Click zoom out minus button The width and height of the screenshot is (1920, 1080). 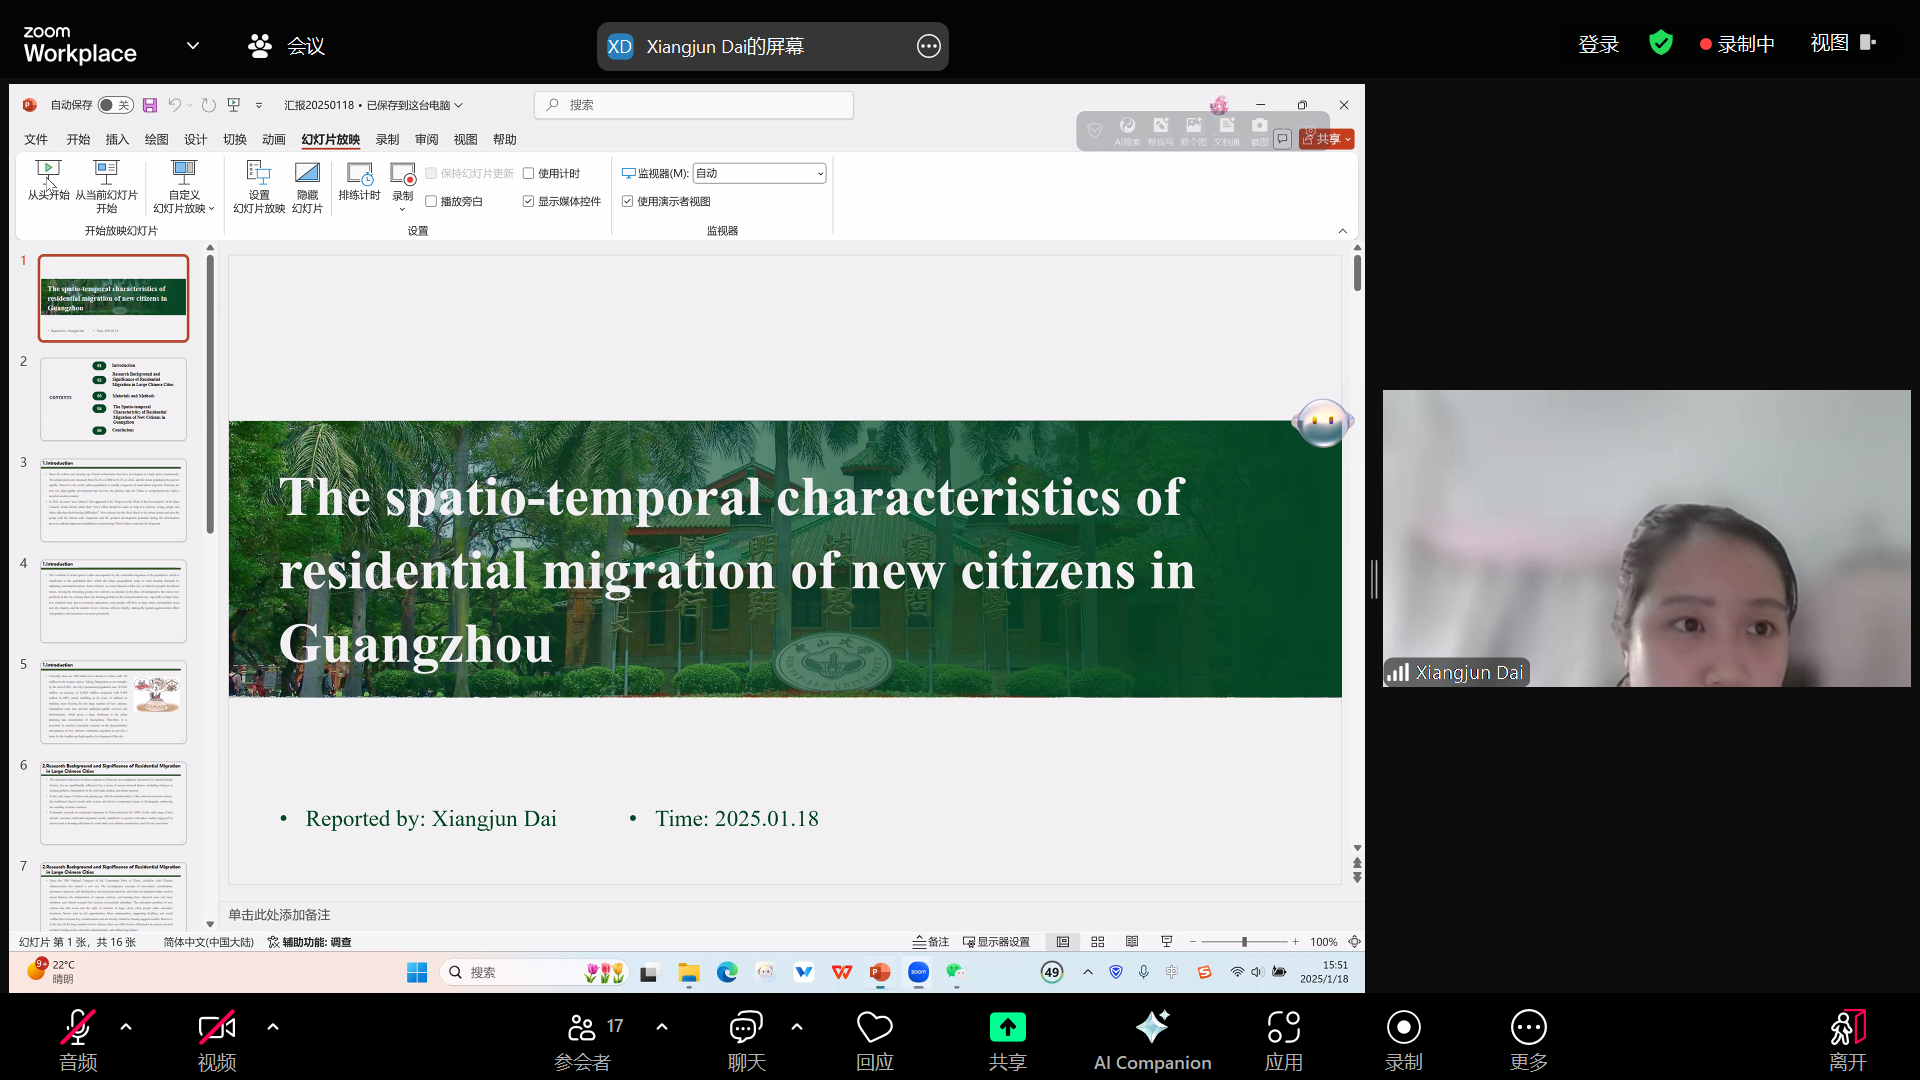(1193, 942)
